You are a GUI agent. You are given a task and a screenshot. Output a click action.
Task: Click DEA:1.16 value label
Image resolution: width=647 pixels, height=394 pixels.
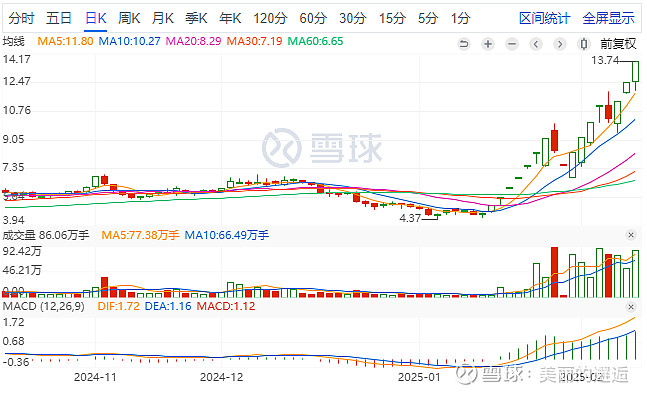coord(168,307)
